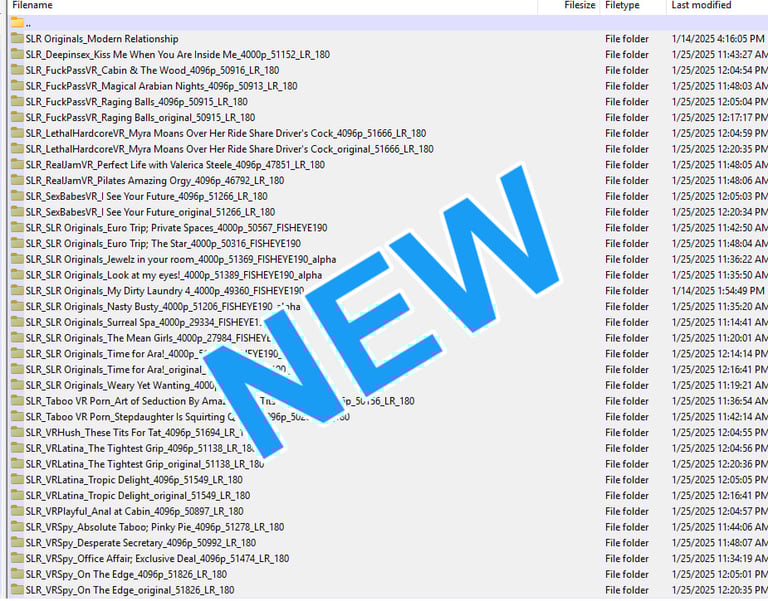
Task: Click the folder icon of FuckPassVR_Magical Arabian Nights
Action: [x=18, y=85]
